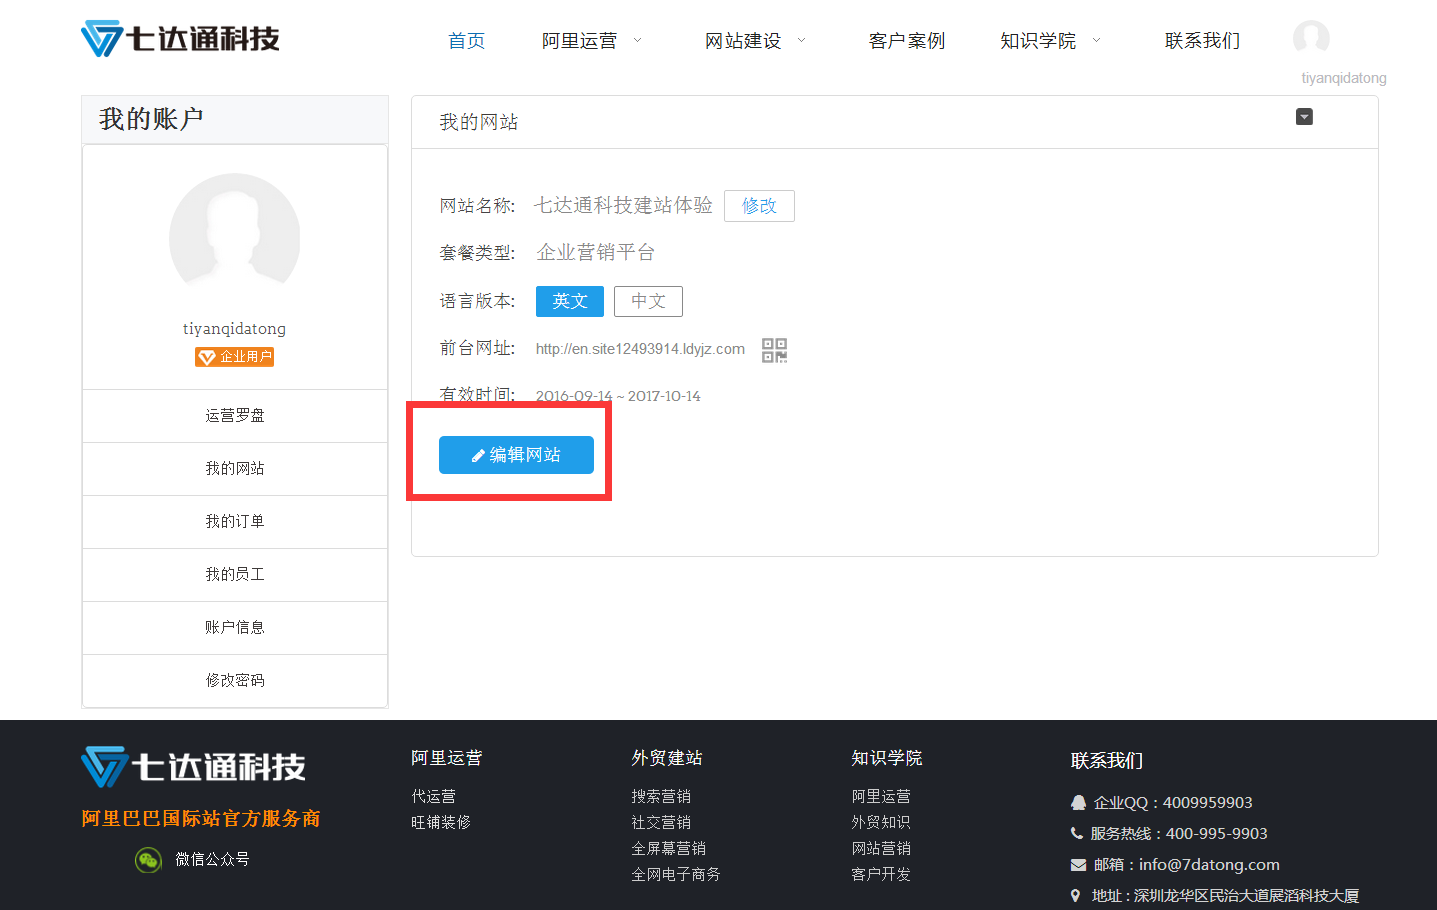Click the footer 网站营销 link
Viewport: 1437px width, 910px height.
pos(881,849)
